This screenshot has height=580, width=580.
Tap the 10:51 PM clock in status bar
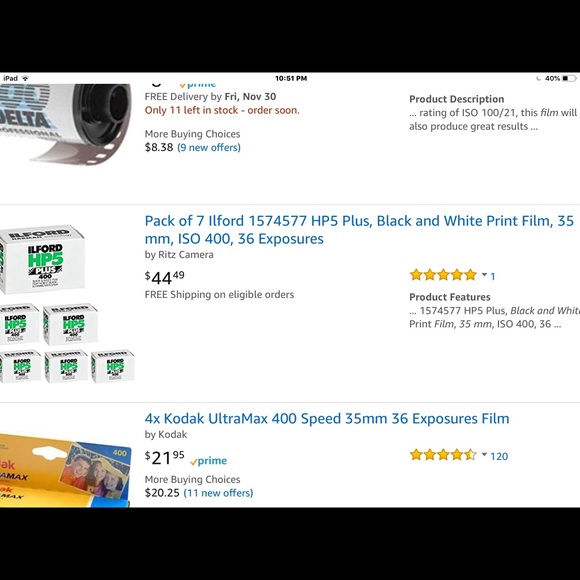[x=291, y=78]
